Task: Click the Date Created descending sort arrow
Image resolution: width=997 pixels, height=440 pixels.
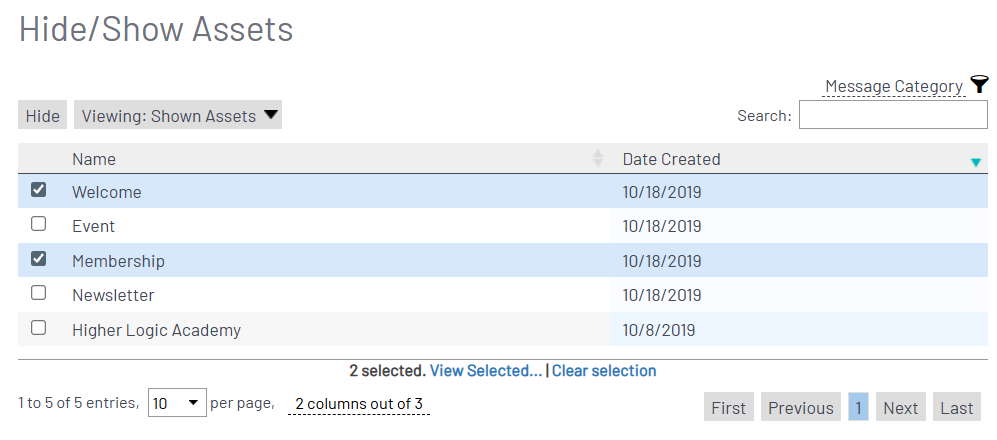Action: click(x=976, y=162)
